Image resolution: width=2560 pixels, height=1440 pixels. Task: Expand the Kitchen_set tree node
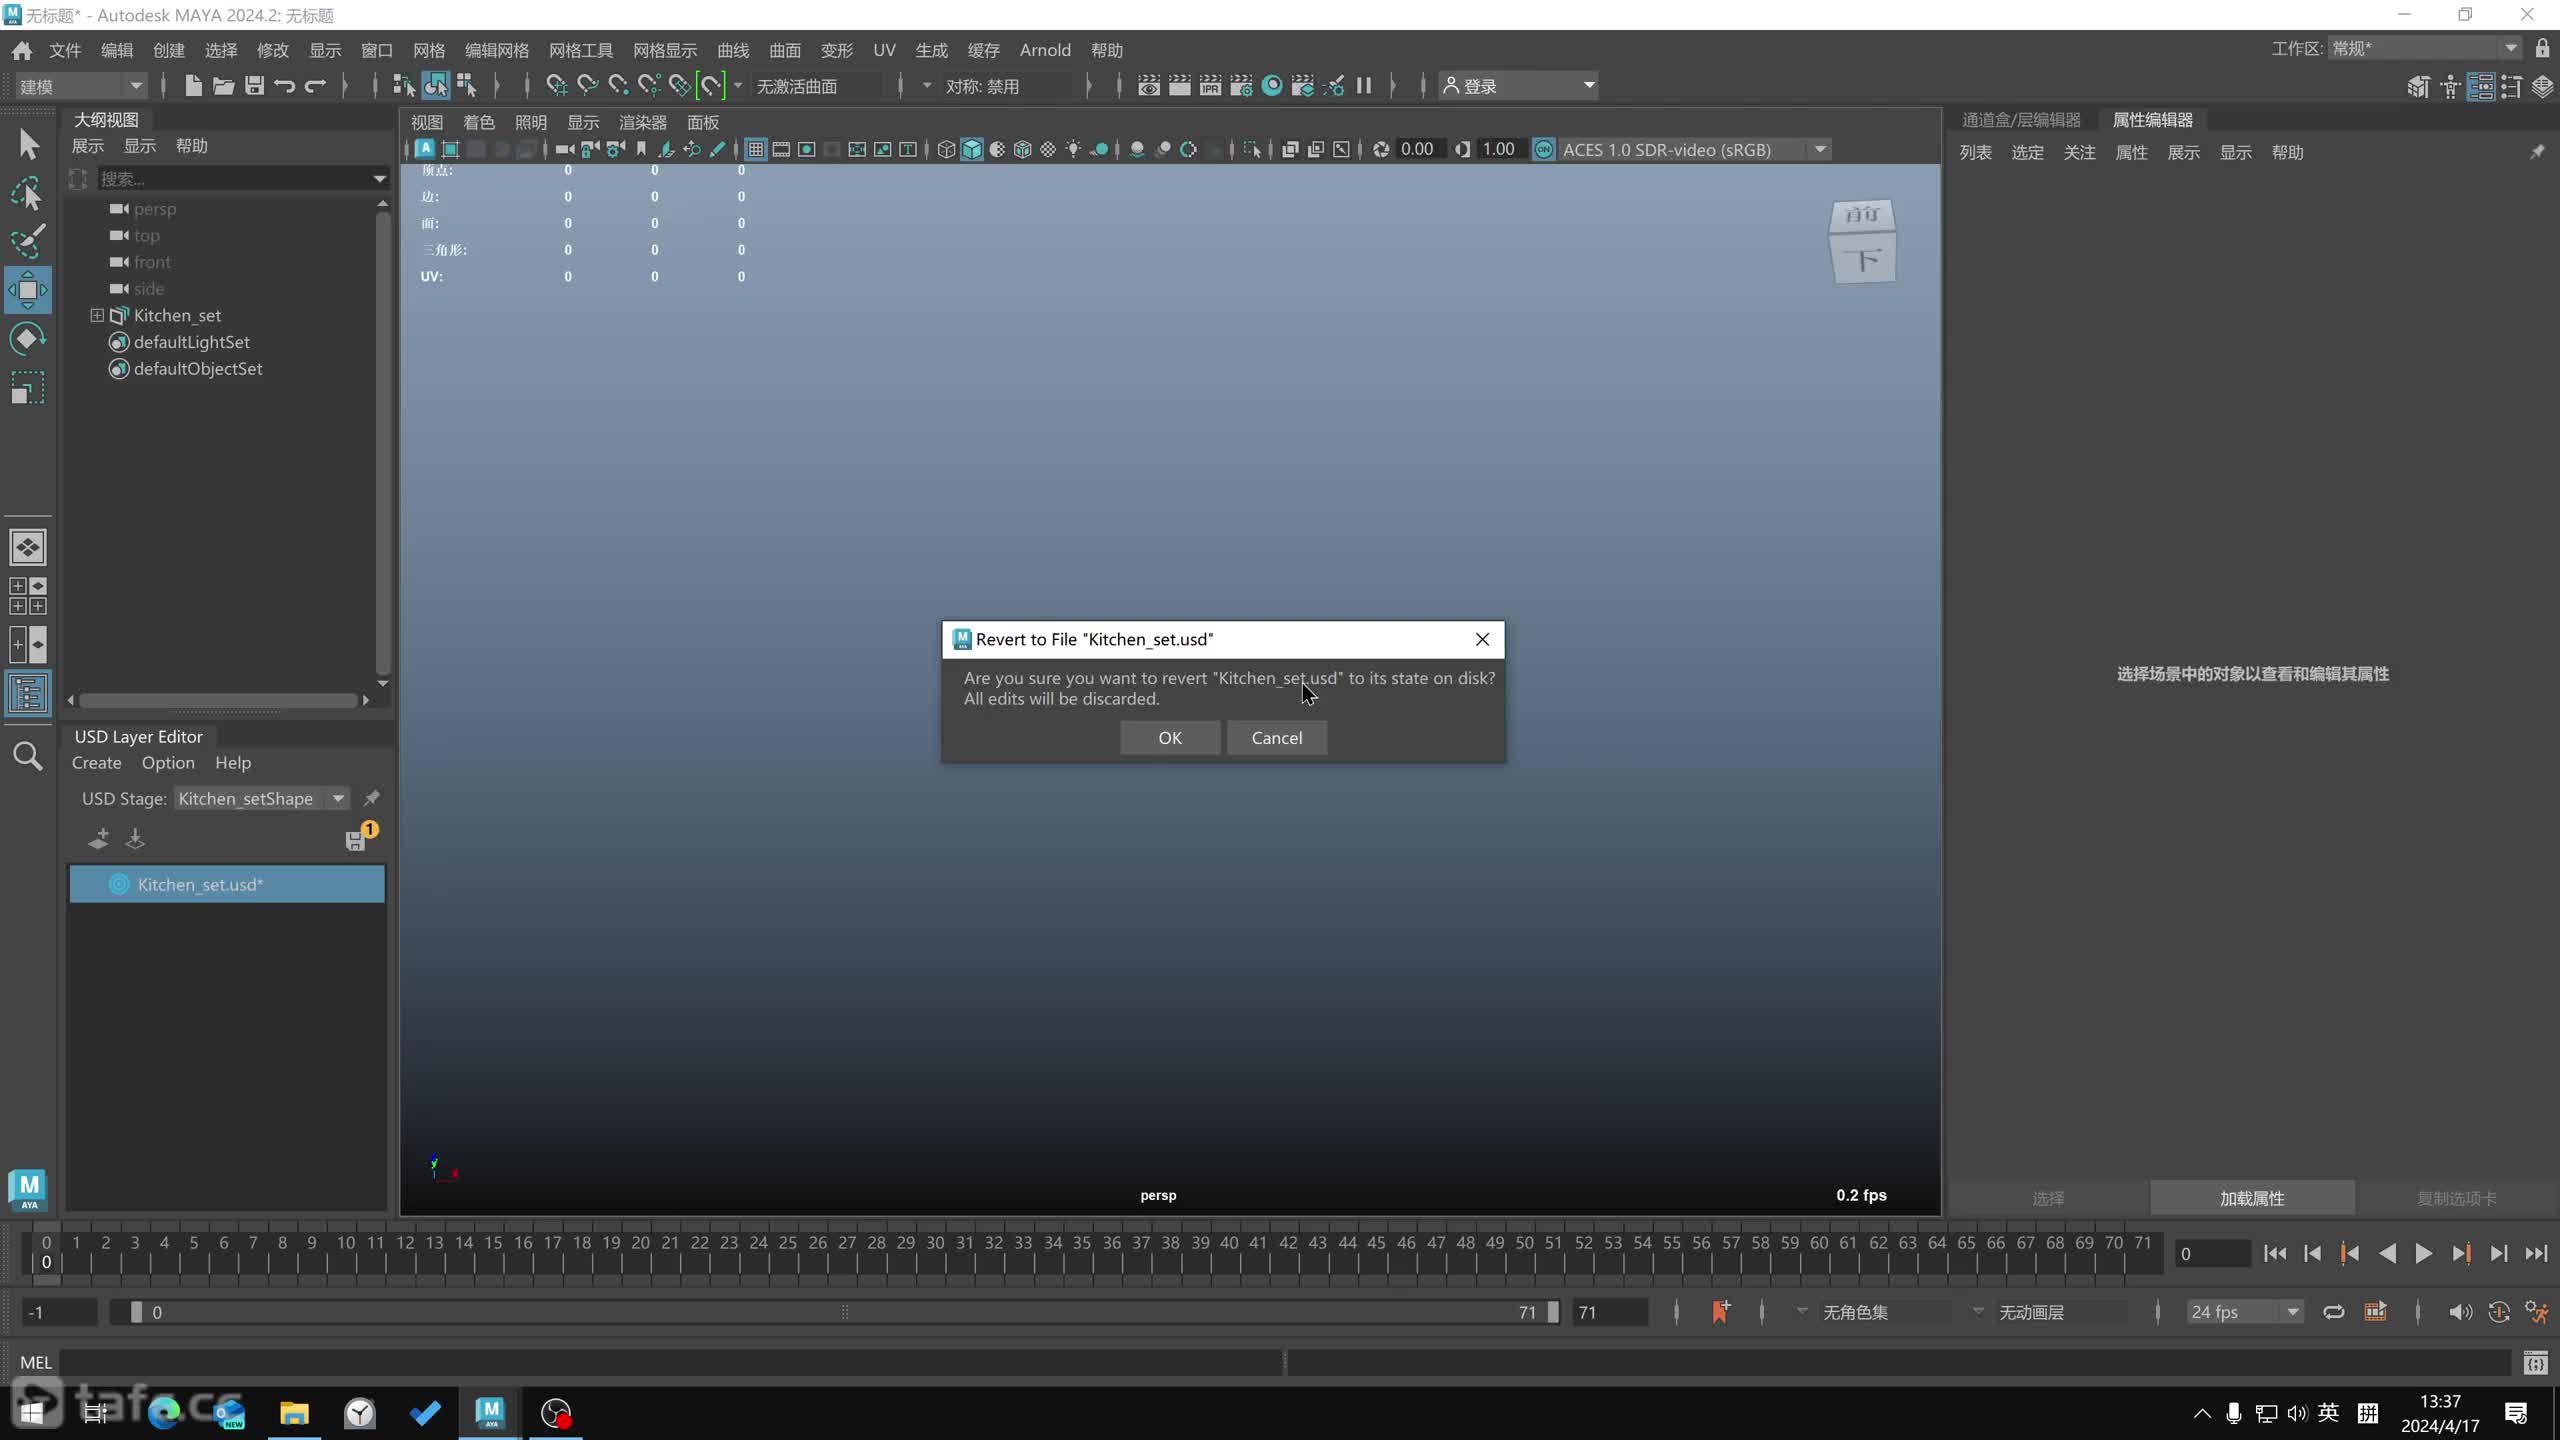click(97, 315)
